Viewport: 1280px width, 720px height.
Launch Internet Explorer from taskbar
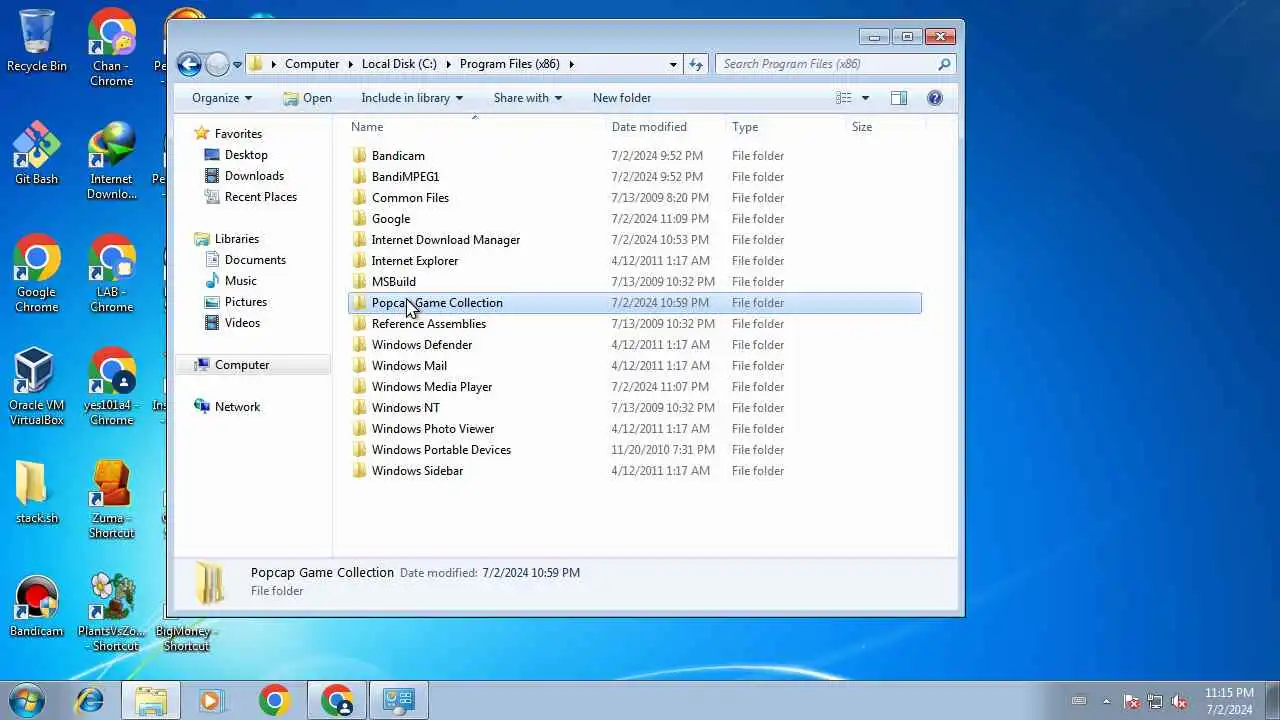(89, 700)
